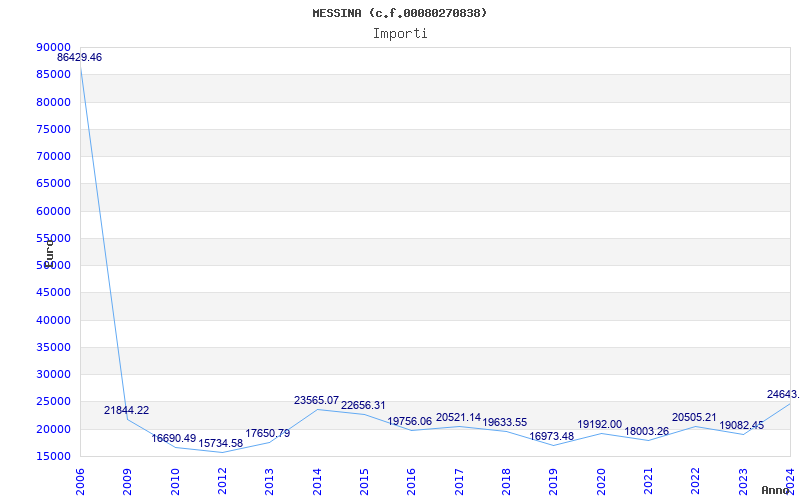Click the 35000 y-axis tick label
This screenshot has height=500, width=800.
click(54, 347)
